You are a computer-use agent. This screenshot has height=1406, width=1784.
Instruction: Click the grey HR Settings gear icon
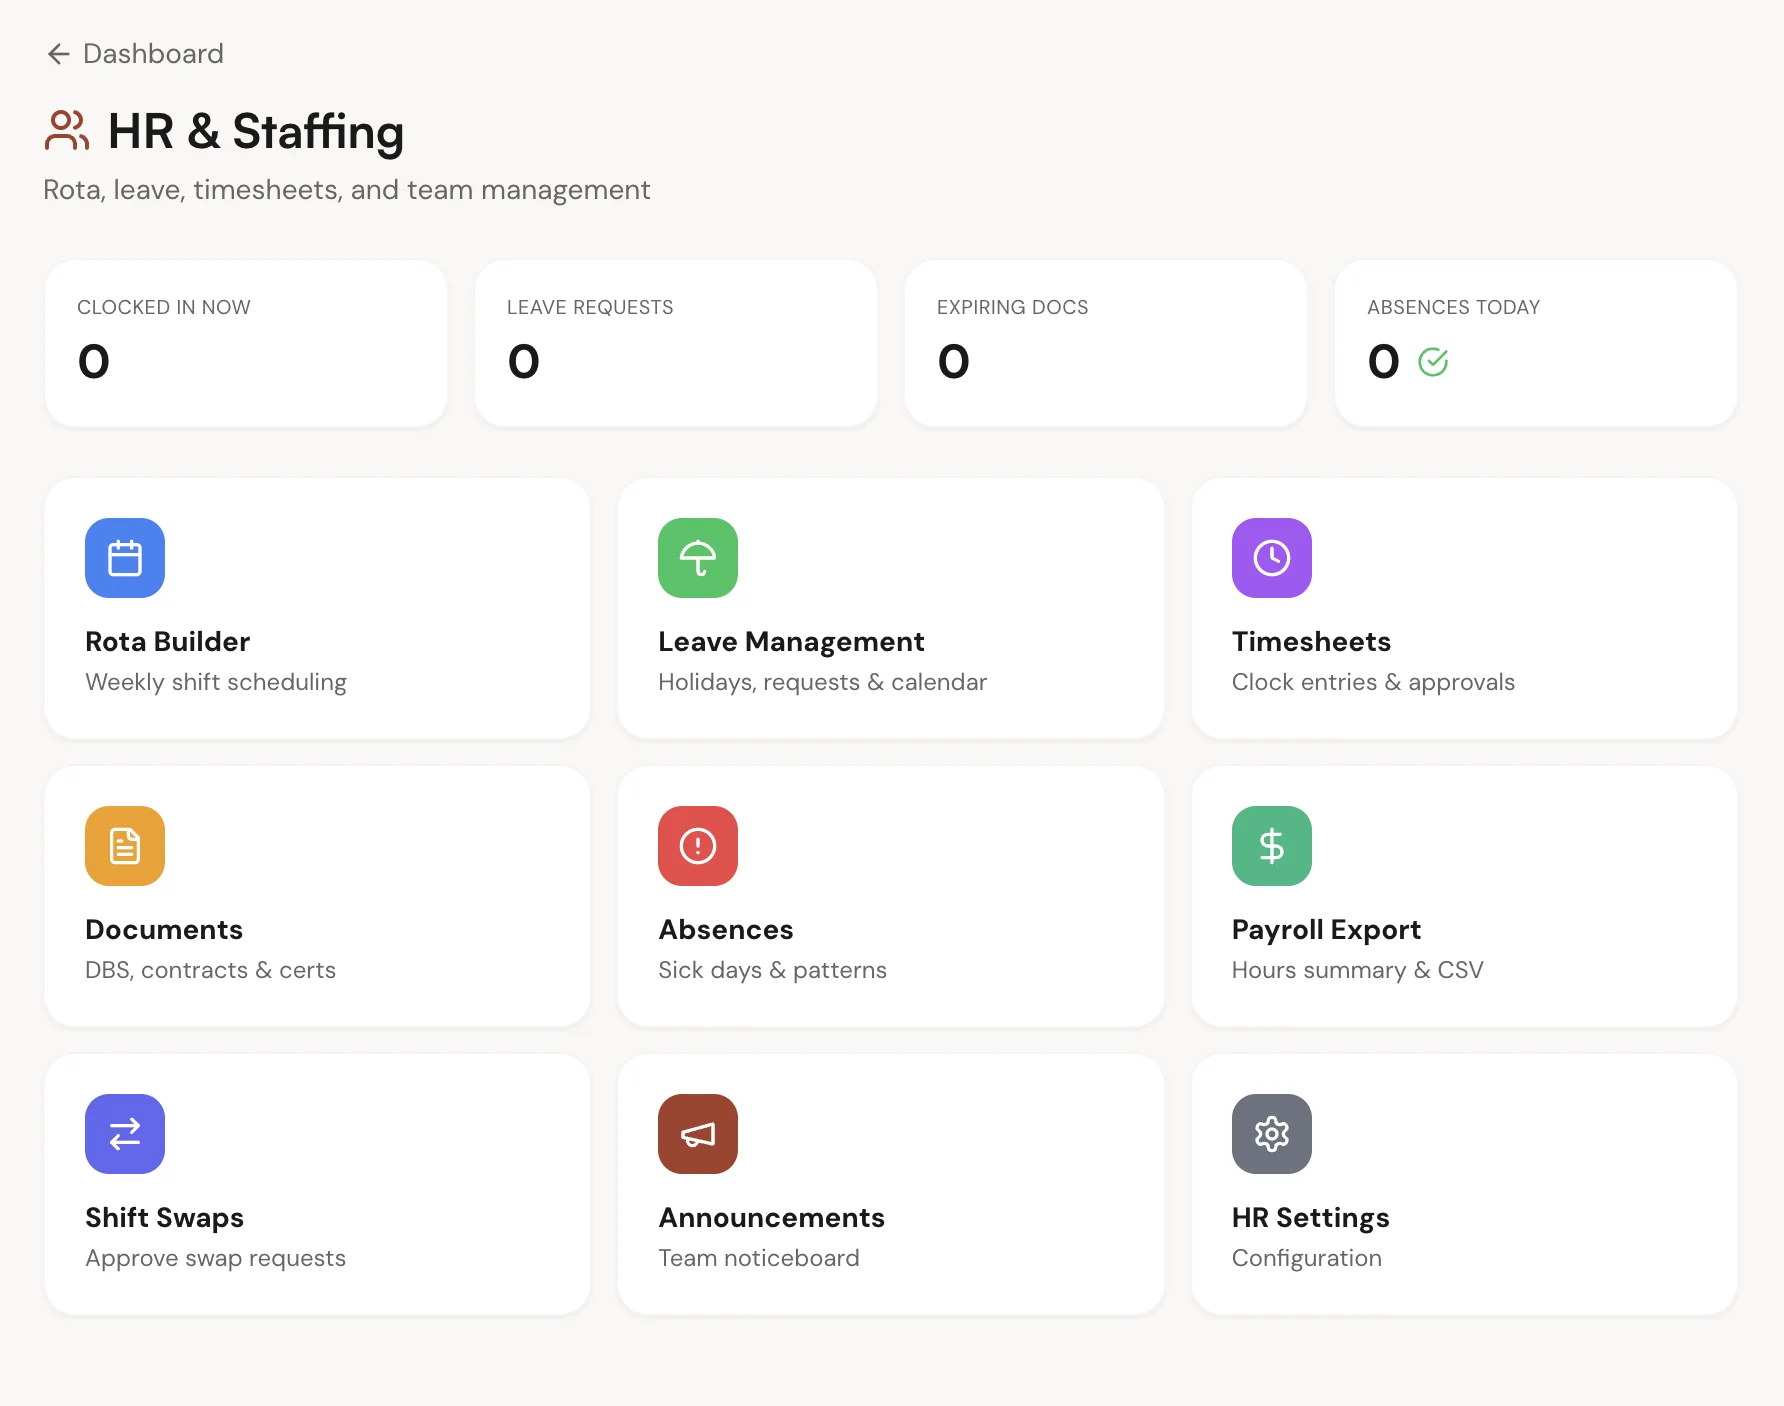click(1272, 1134)
